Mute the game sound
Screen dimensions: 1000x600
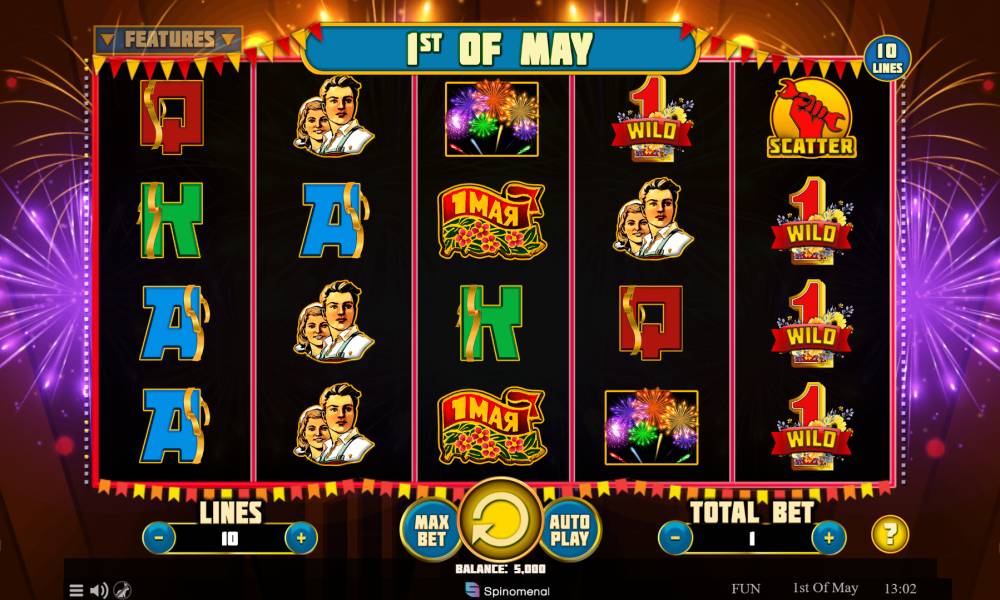(x=99, y=590)
